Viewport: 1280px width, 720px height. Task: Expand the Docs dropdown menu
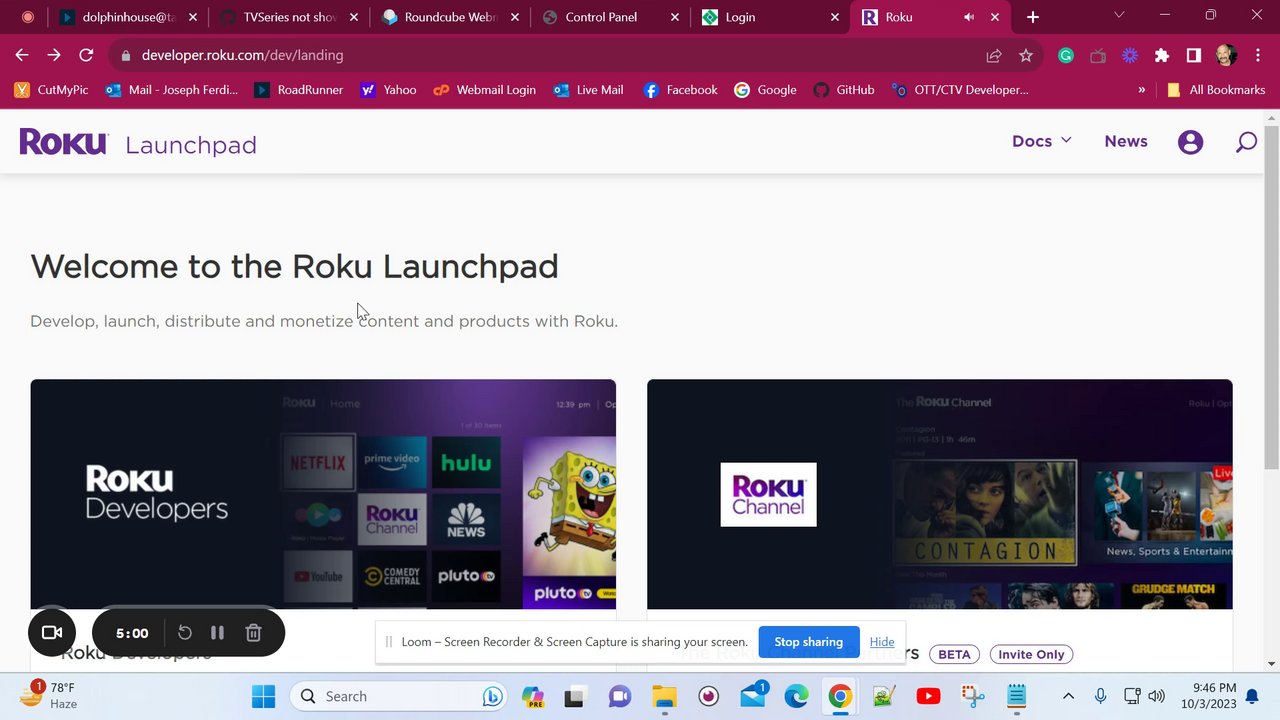(1041, 141)
